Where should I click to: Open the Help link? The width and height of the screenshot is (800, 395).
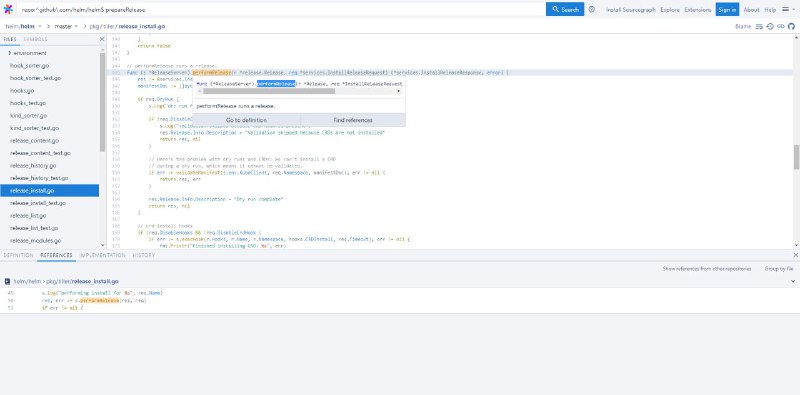(770, 10)
